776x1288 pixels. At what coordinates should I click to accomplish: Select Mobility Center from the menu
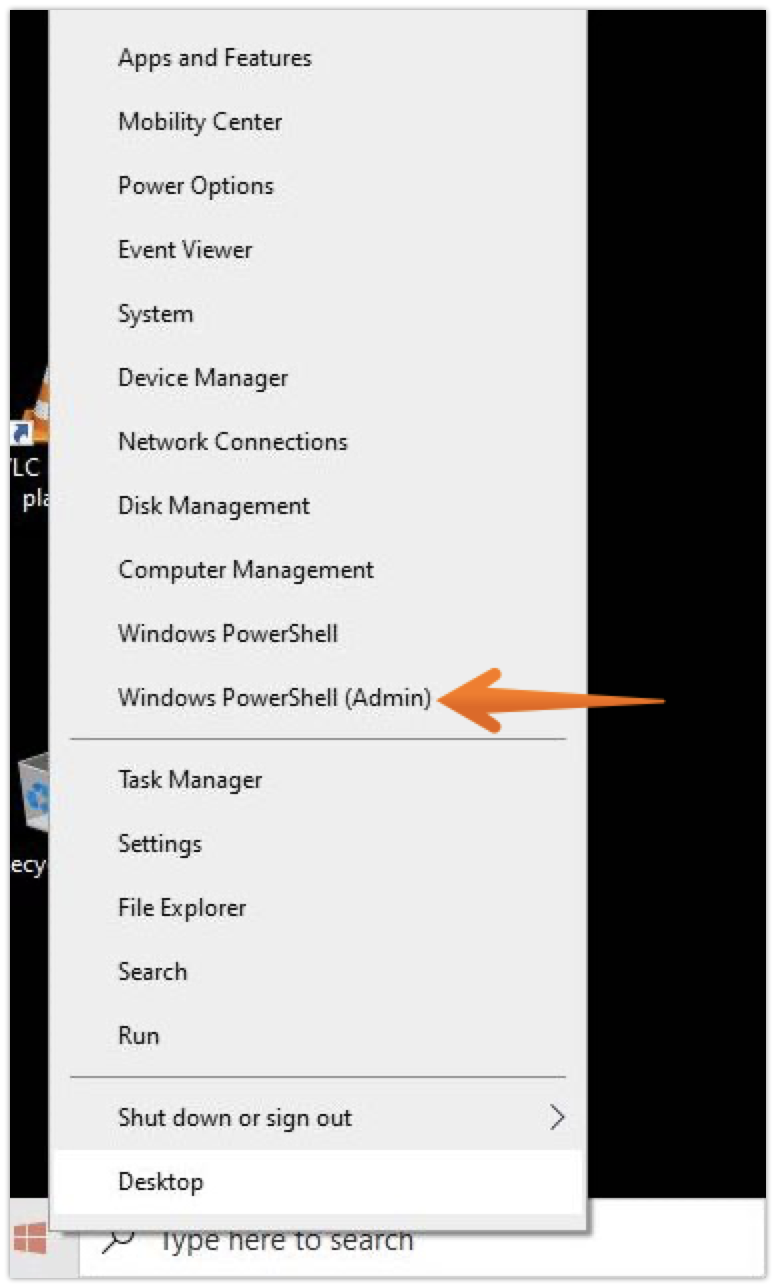[x=200, y=122]
